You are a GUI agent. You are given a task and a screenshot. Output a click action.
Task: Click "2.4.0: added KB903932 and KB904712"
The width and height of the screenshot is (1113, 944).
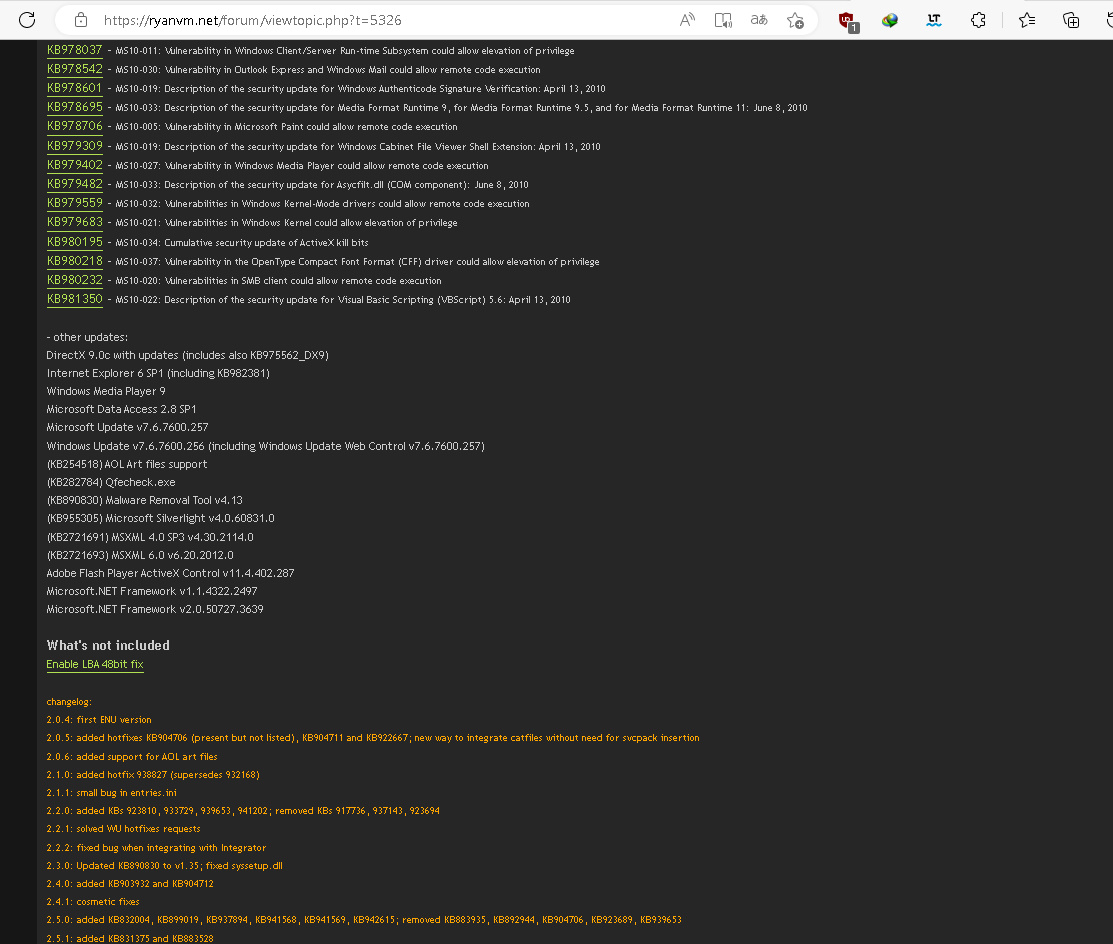click(130, 884)
